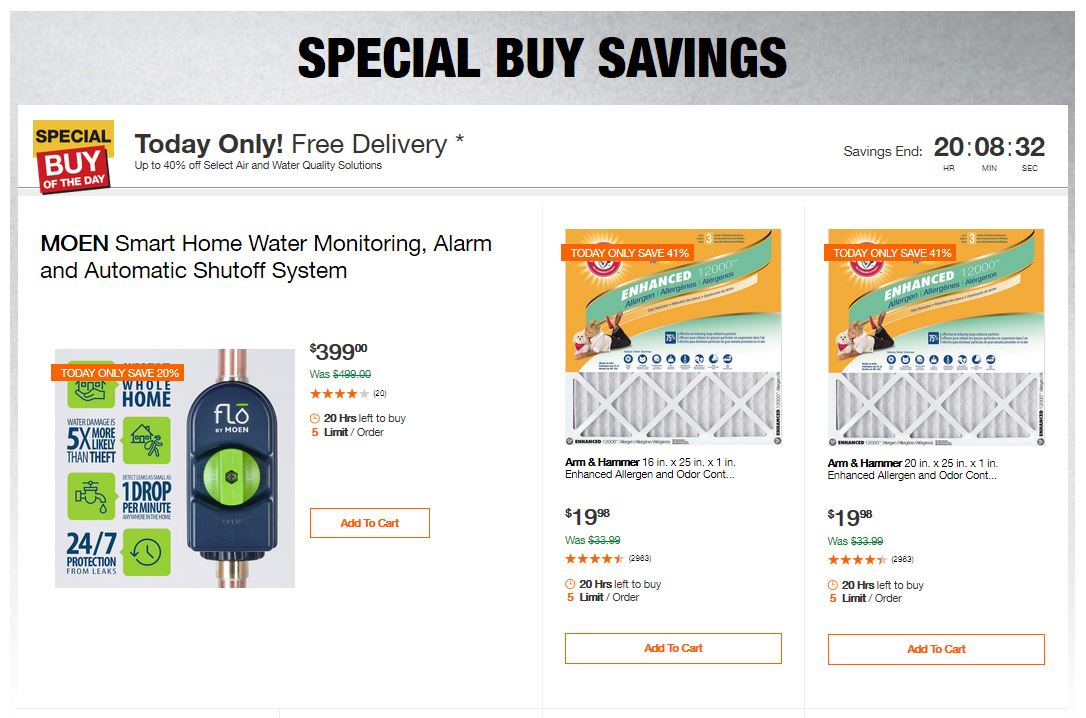Open Arm & Hammer 16 in. filter title link

[x=650, y=469]
